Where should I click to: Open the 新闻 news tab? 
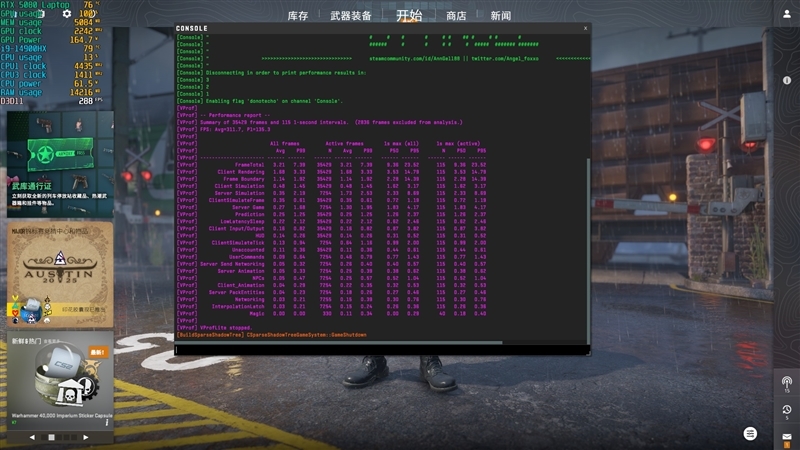point(501,16)
